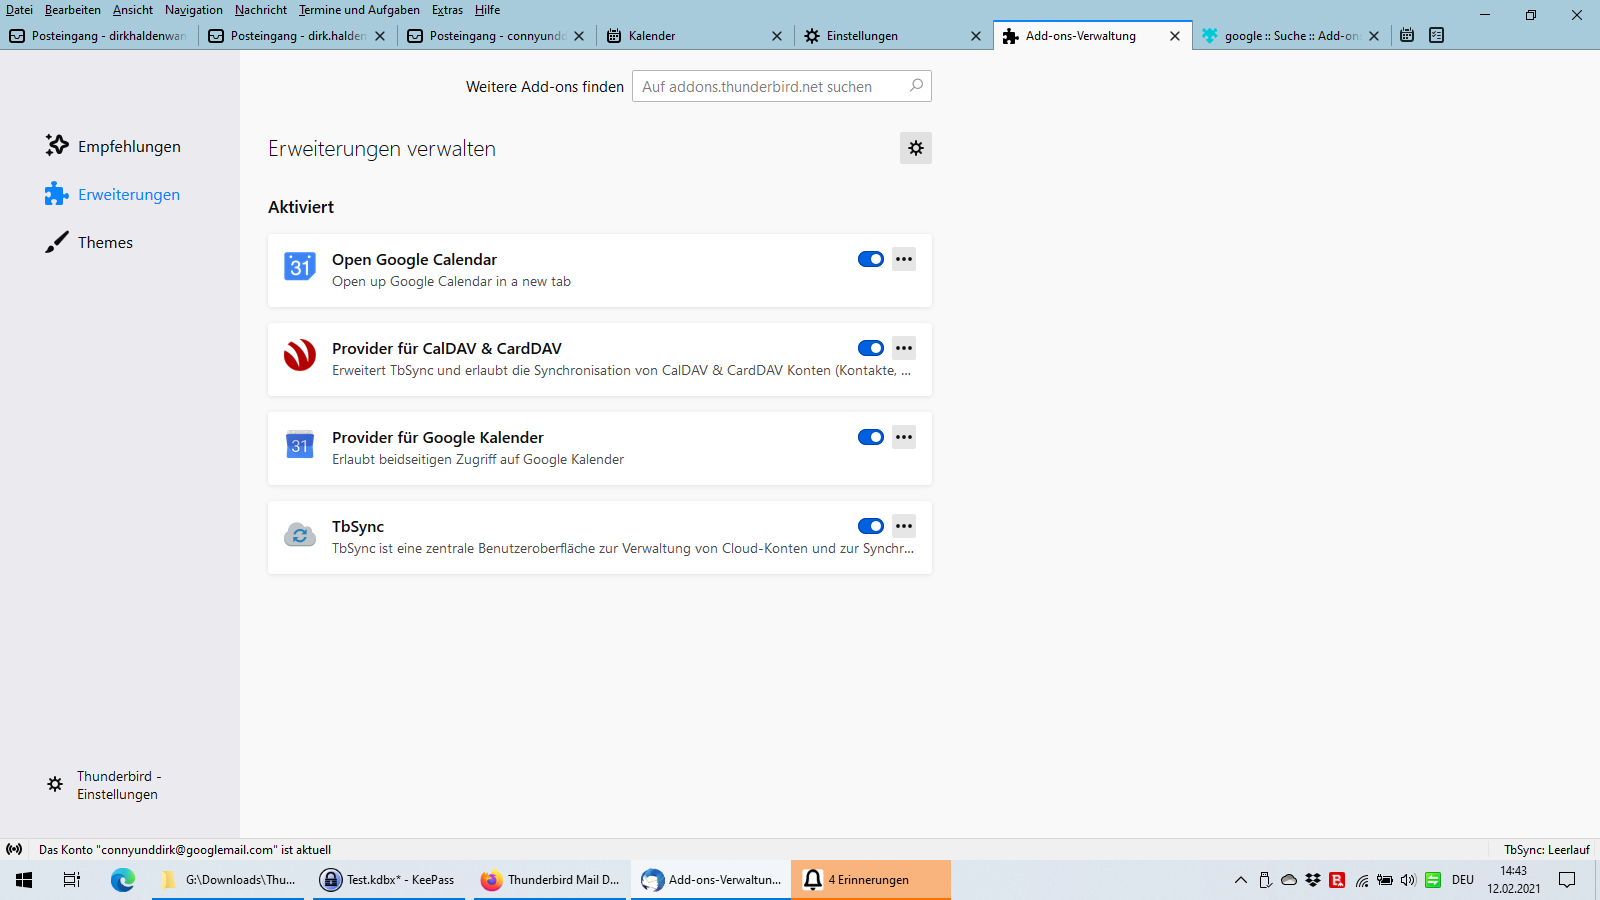Viewport: 1600px width, 900px height.
Task: Click the Open Google Calendar add-on icon
Action: 300,267
